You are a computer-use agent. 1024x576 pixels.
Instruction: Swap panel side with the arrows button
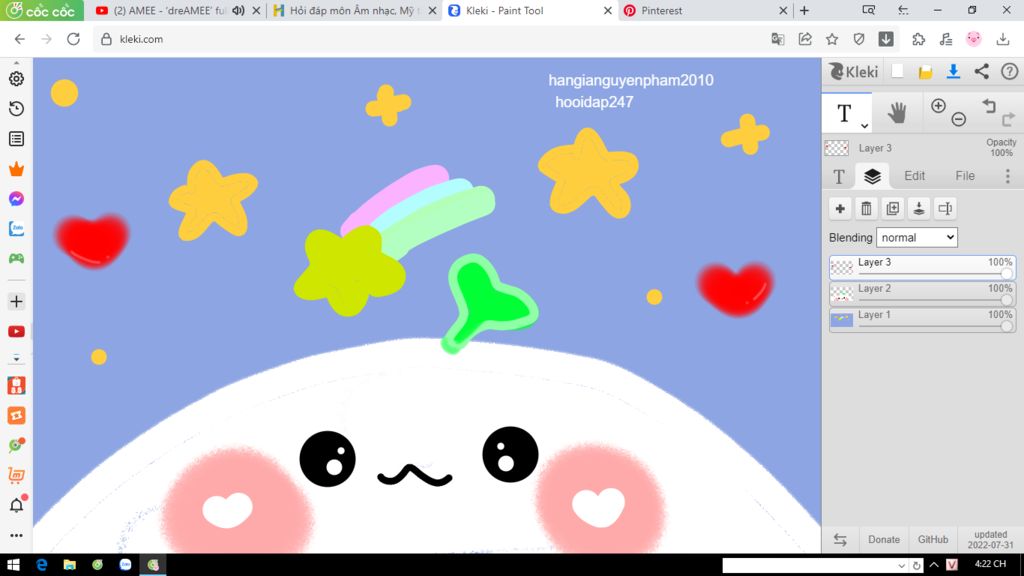tap(840, 539)
